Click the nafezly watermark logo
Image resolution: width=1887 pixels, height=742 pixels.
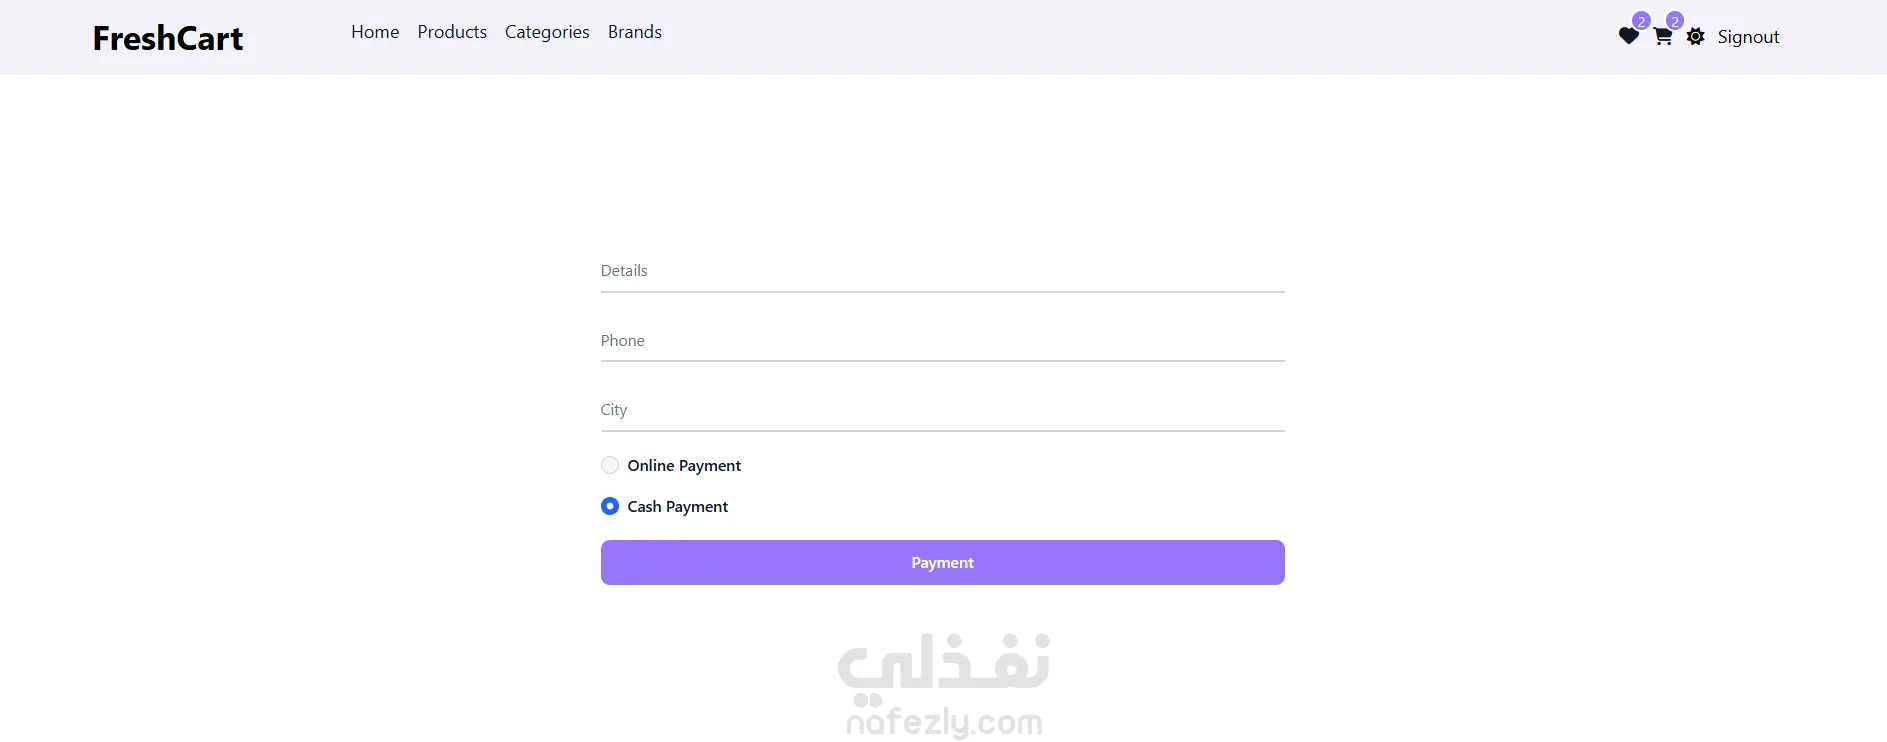943,685
